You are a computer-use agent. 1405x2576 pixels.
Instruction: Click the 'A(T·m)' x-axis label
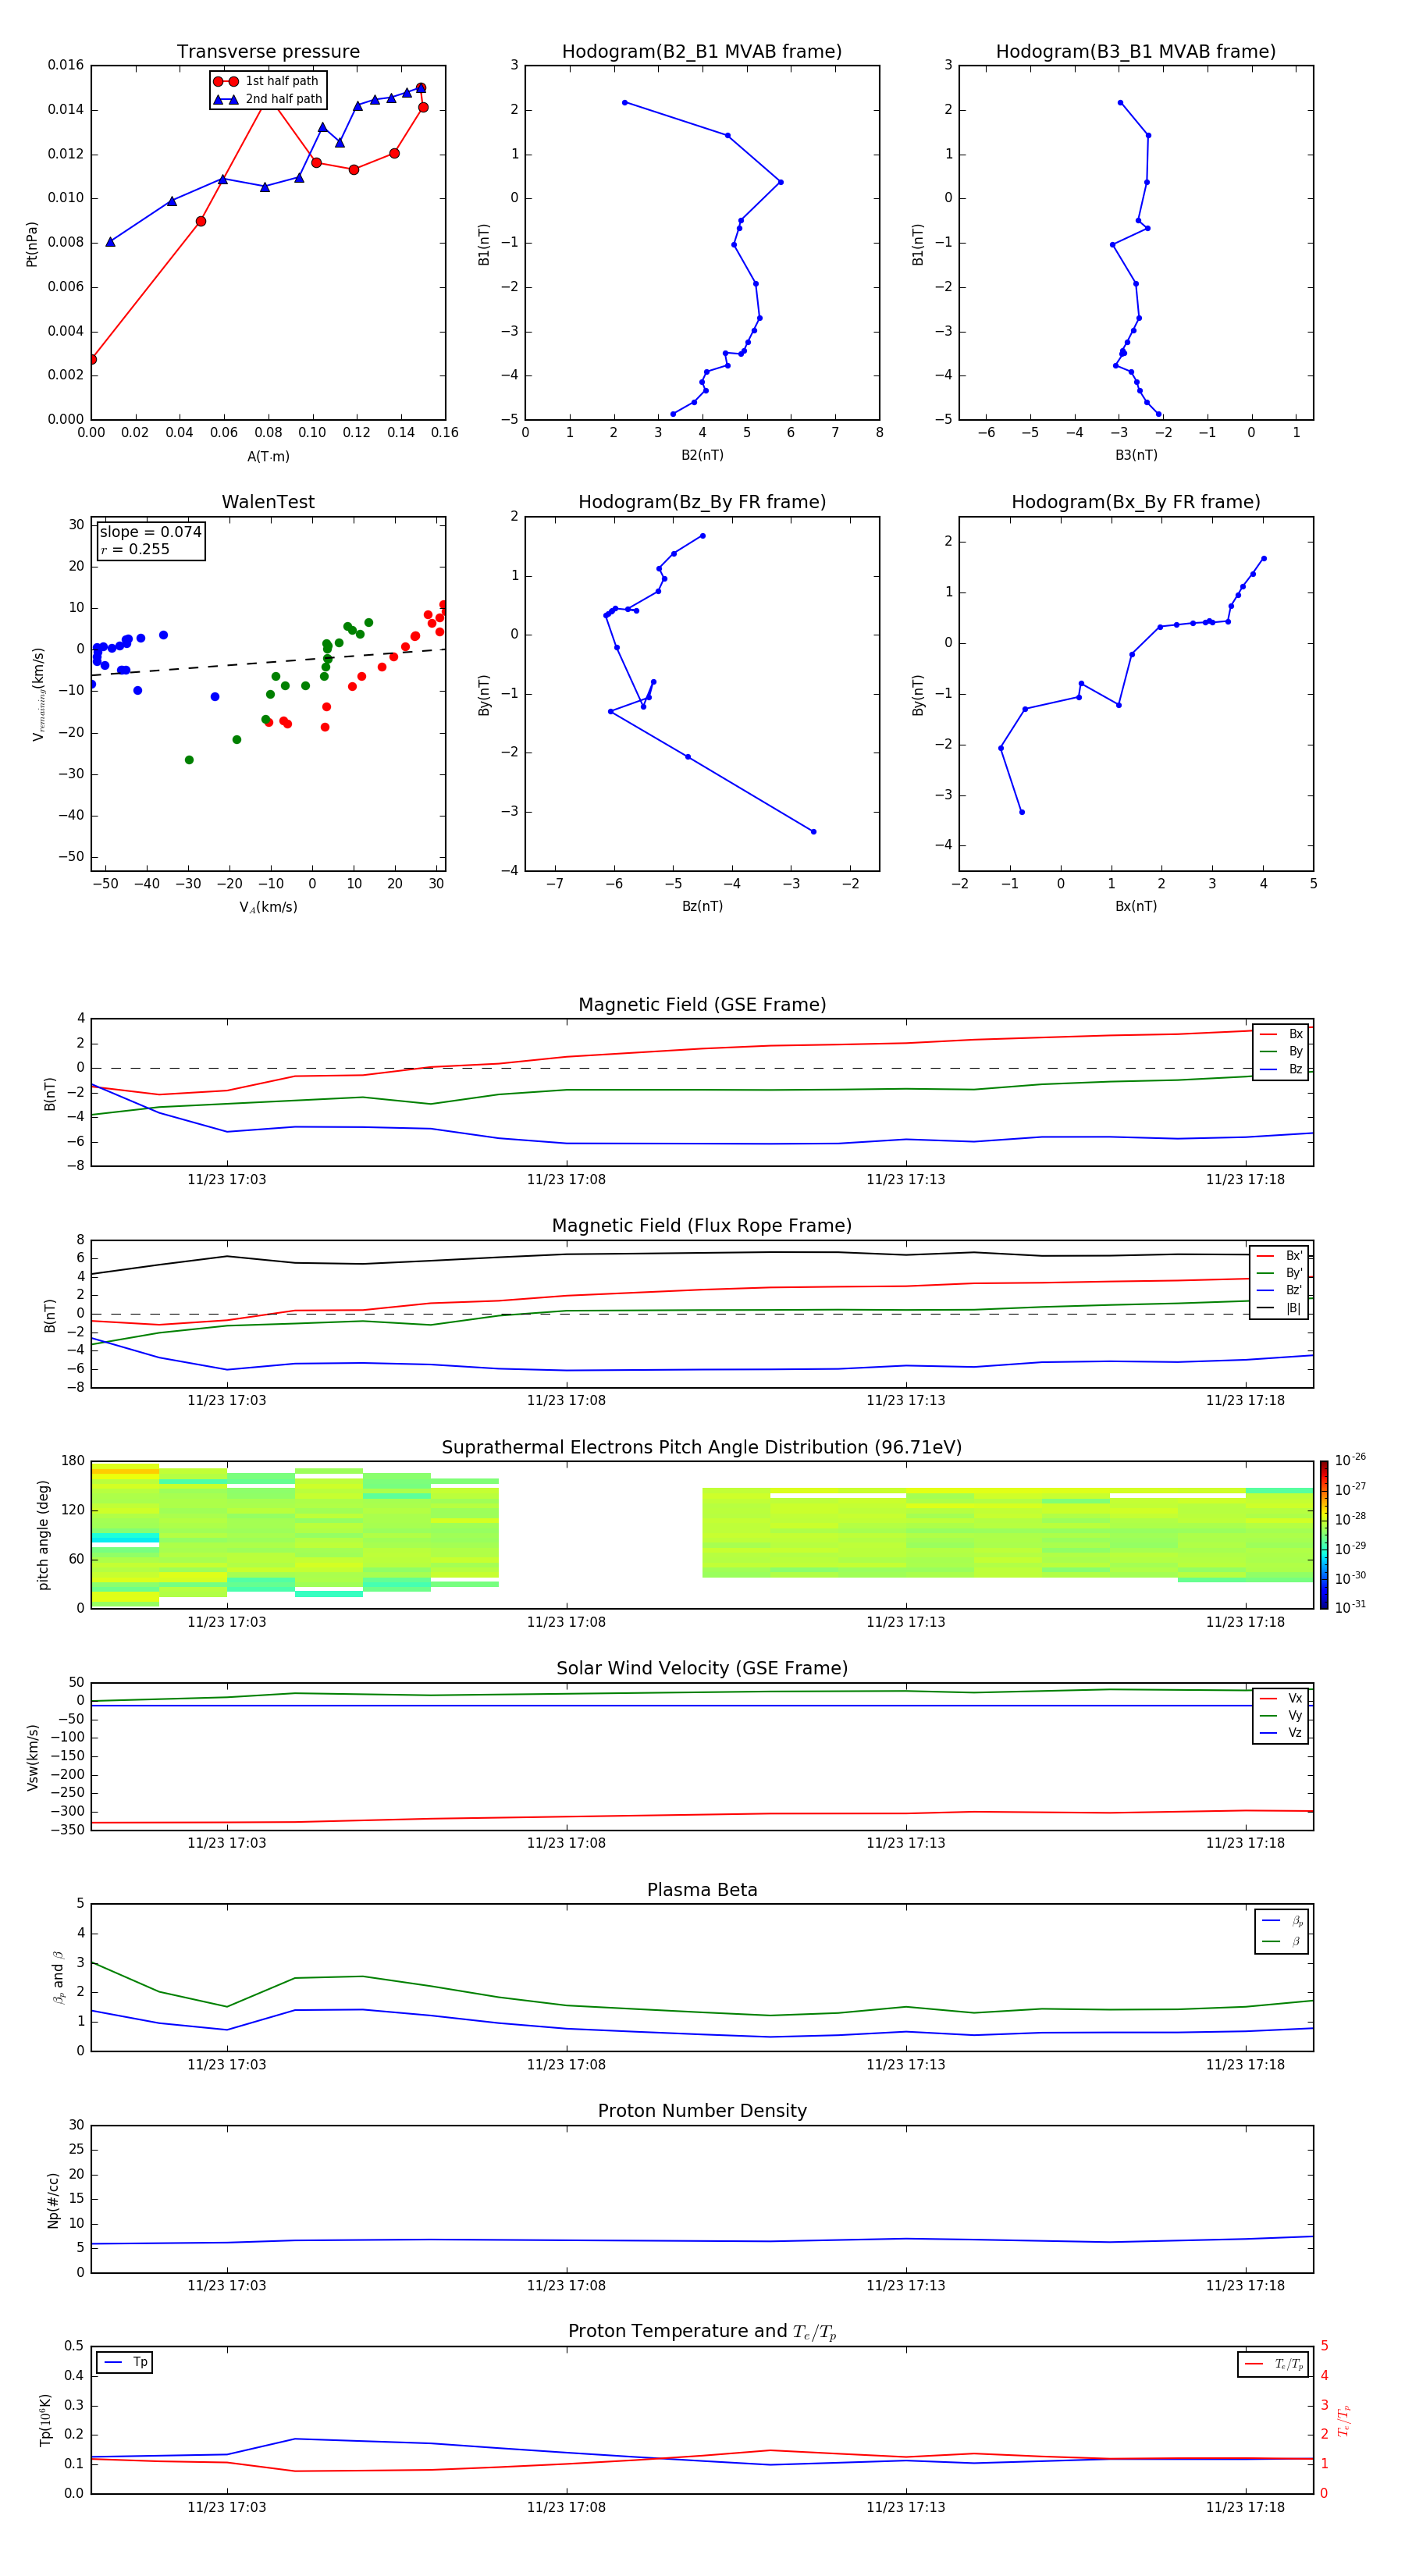pos(268,457)
